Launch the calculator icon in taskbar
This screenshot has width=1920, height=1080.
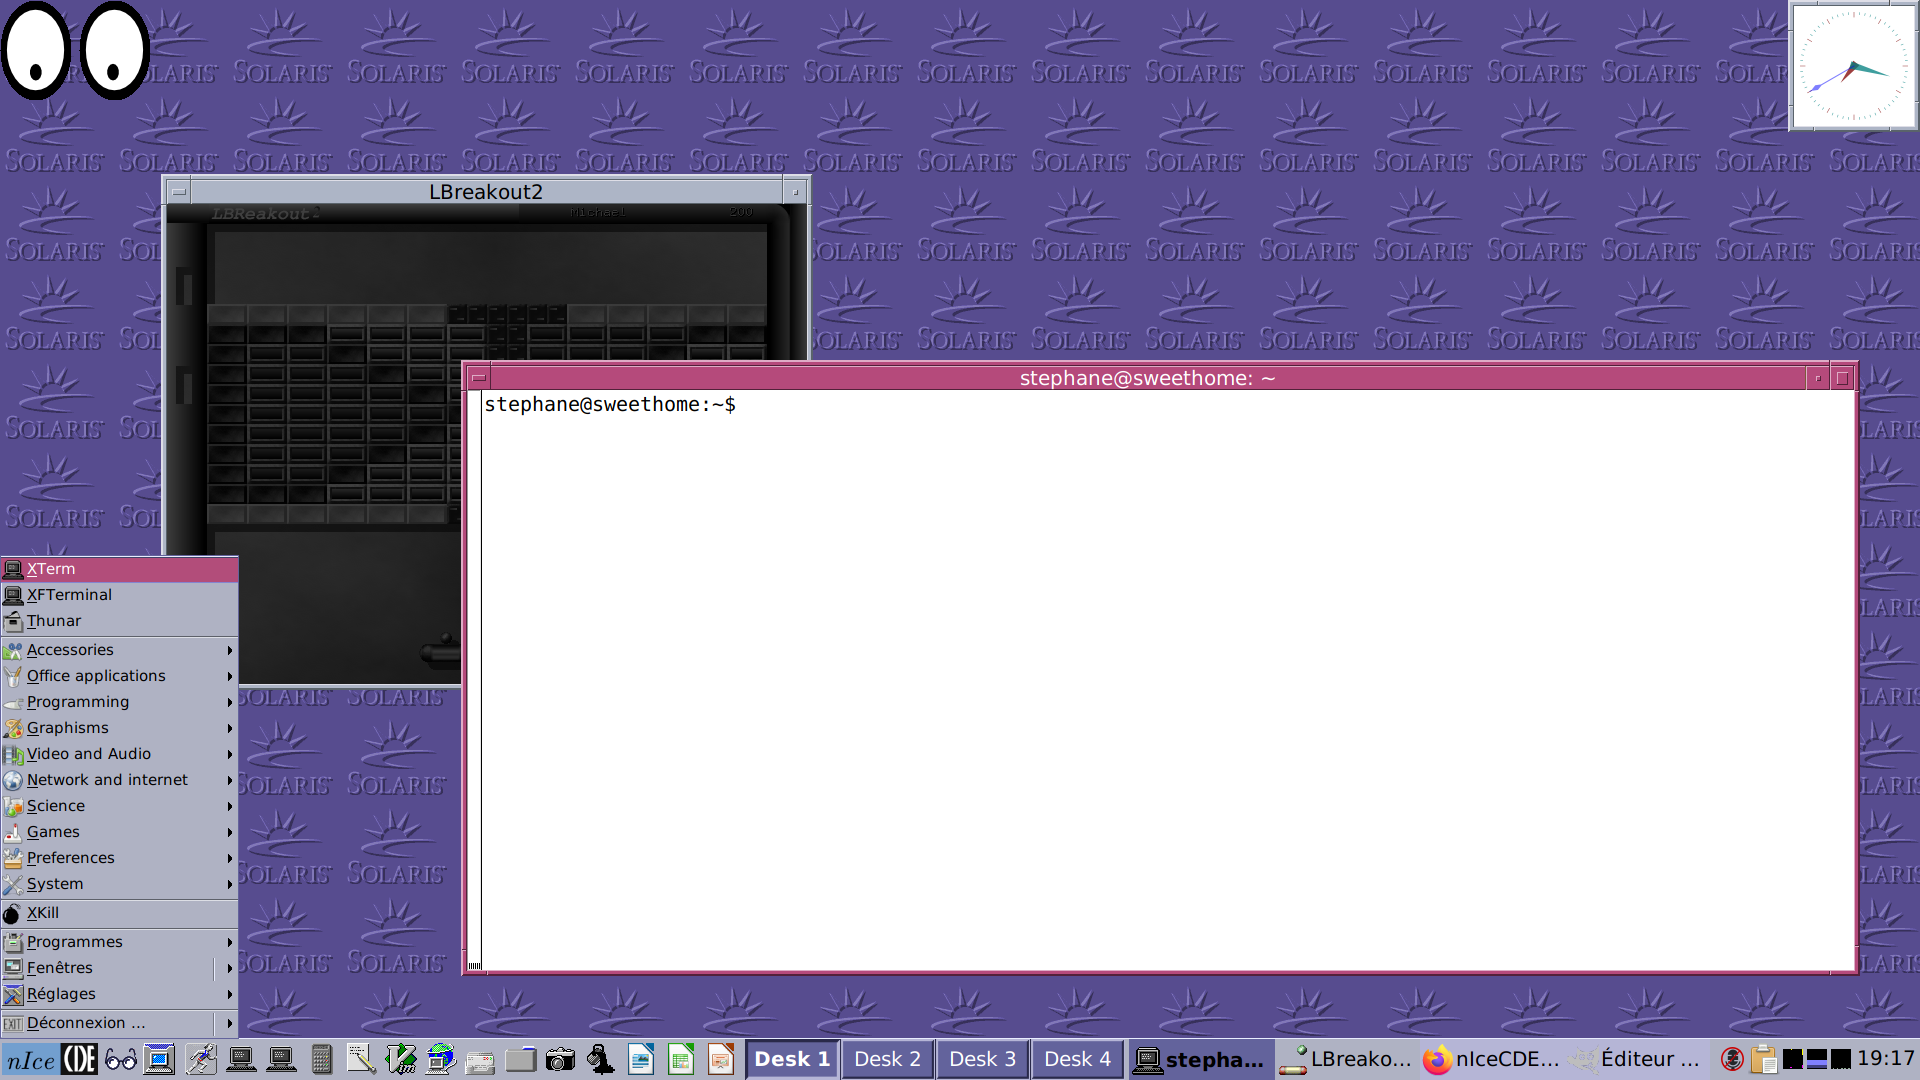321,1059
